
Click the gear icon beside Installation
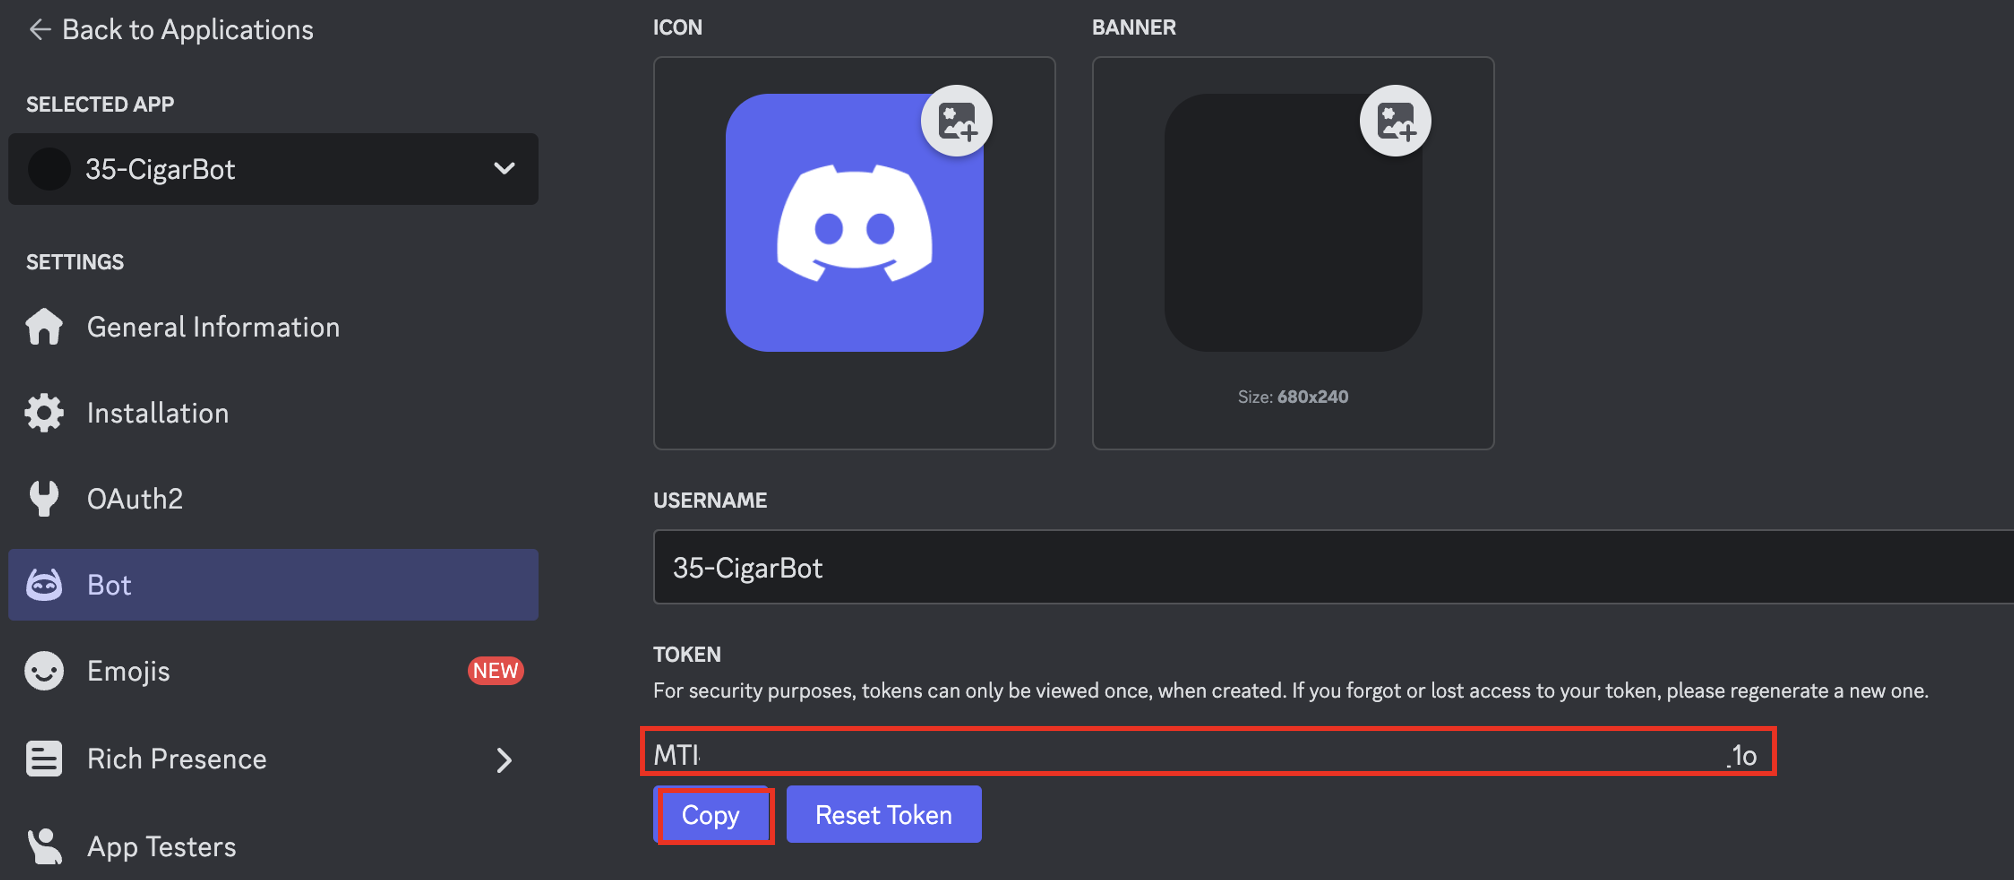click(x=44, y=413)
